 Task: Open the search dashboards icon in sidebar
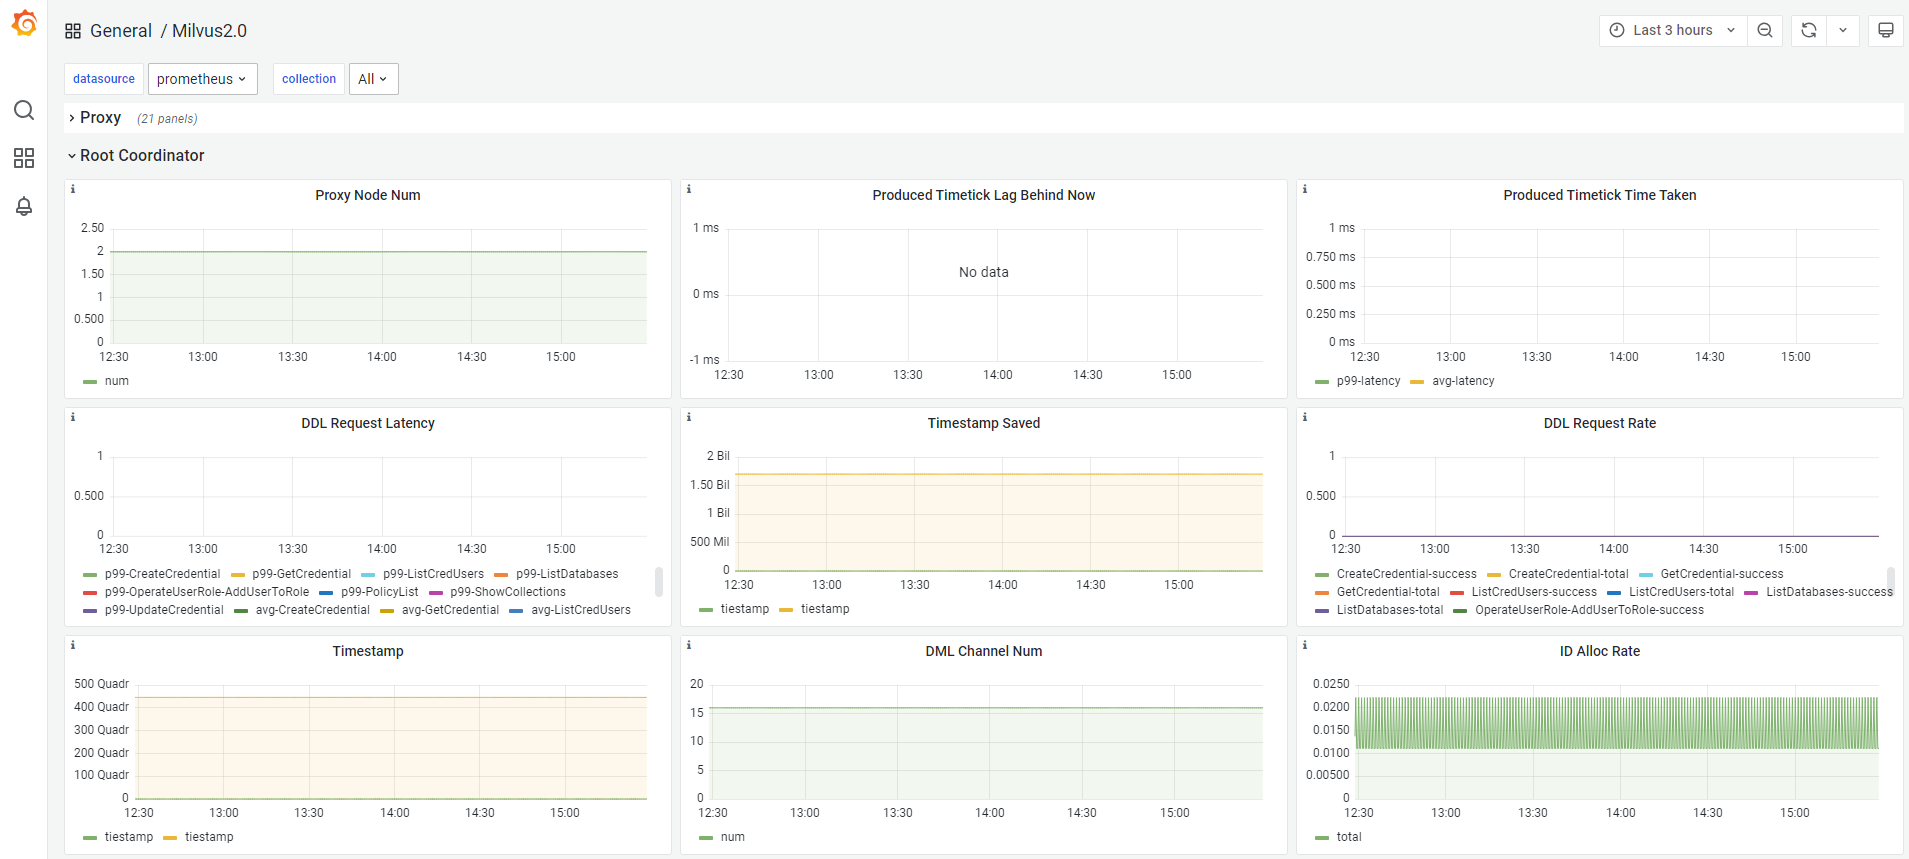click(24, 110)
